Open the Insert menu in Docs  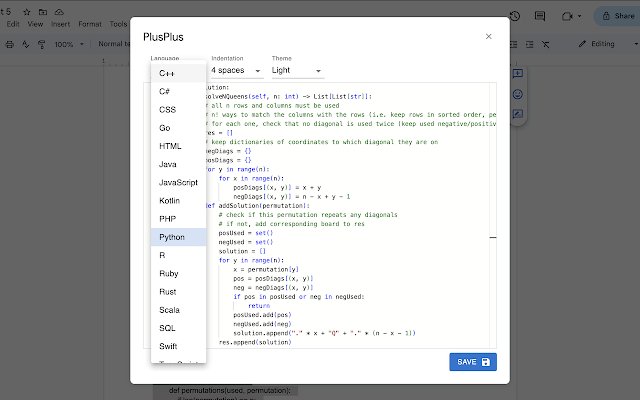coord(60,24)
